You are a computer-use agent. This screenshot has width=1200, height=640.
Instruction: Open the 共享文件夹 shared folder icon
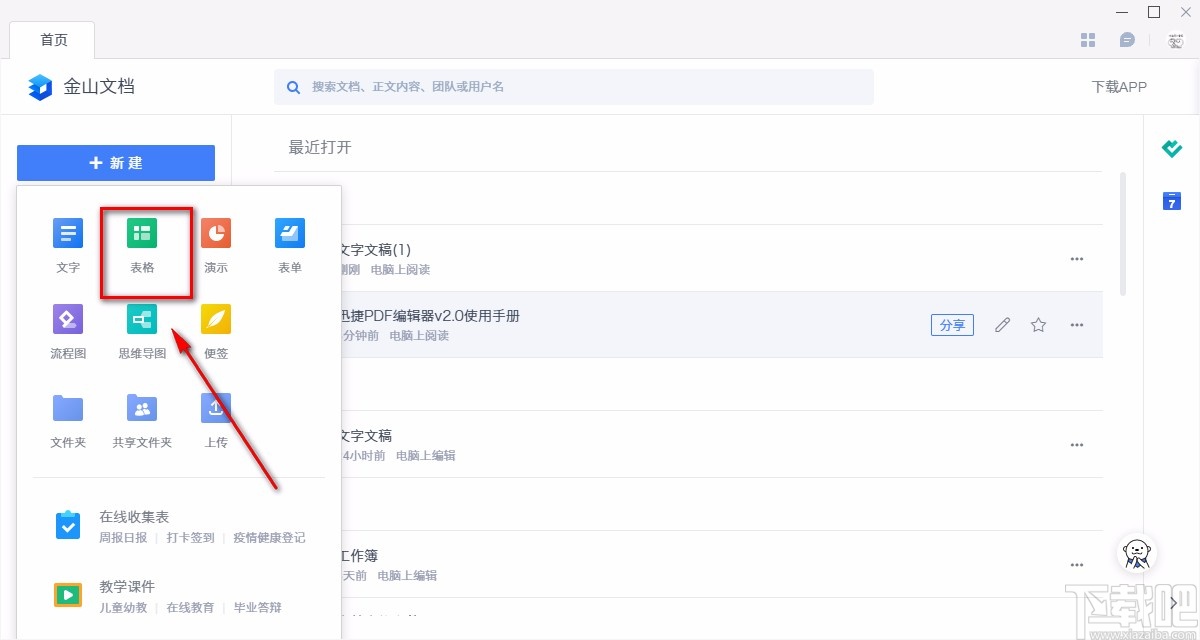pos(141,420)
